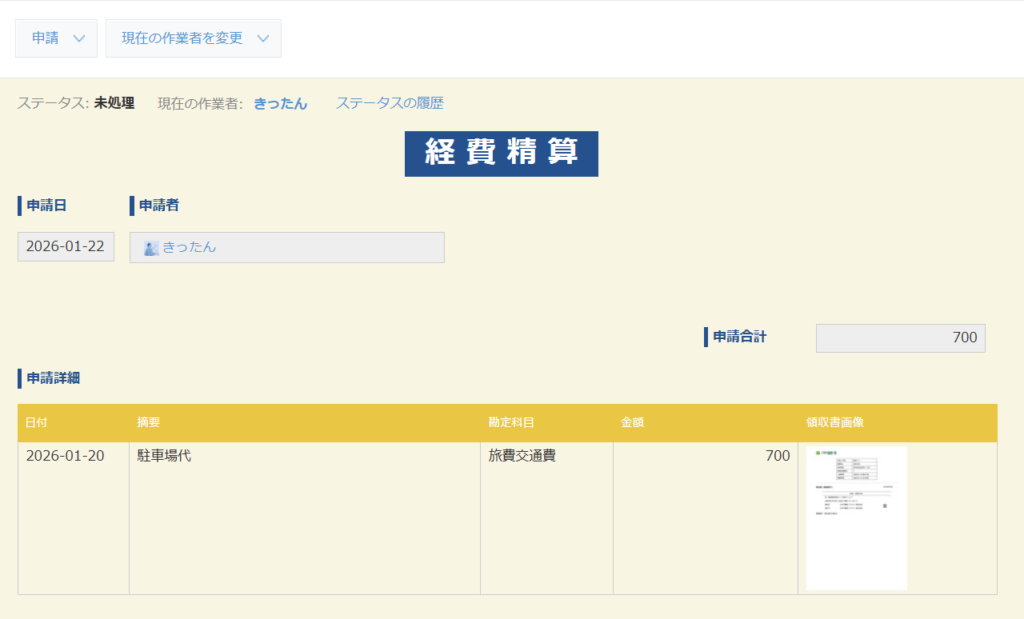Open the 申請 dropdown menu
The width and height of the screenshot is (1024, 619).
56,38
